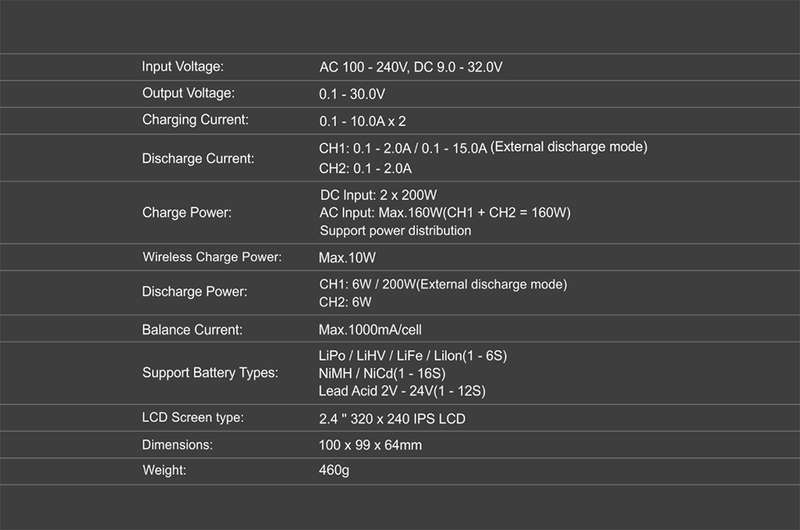Click the Output Voltage label
The width and height of the screenshot is (800, 530).
188,93
